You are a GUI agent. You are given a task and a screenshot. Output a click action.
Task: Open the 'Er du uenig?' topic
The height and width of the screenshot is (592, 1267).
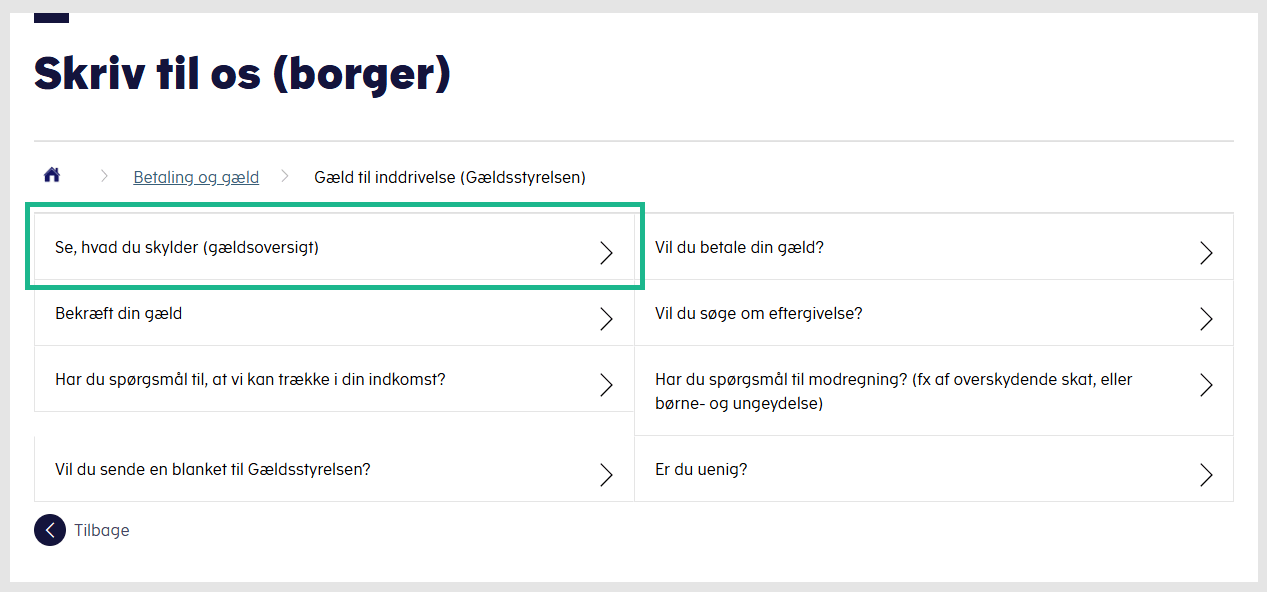point(701,469)
